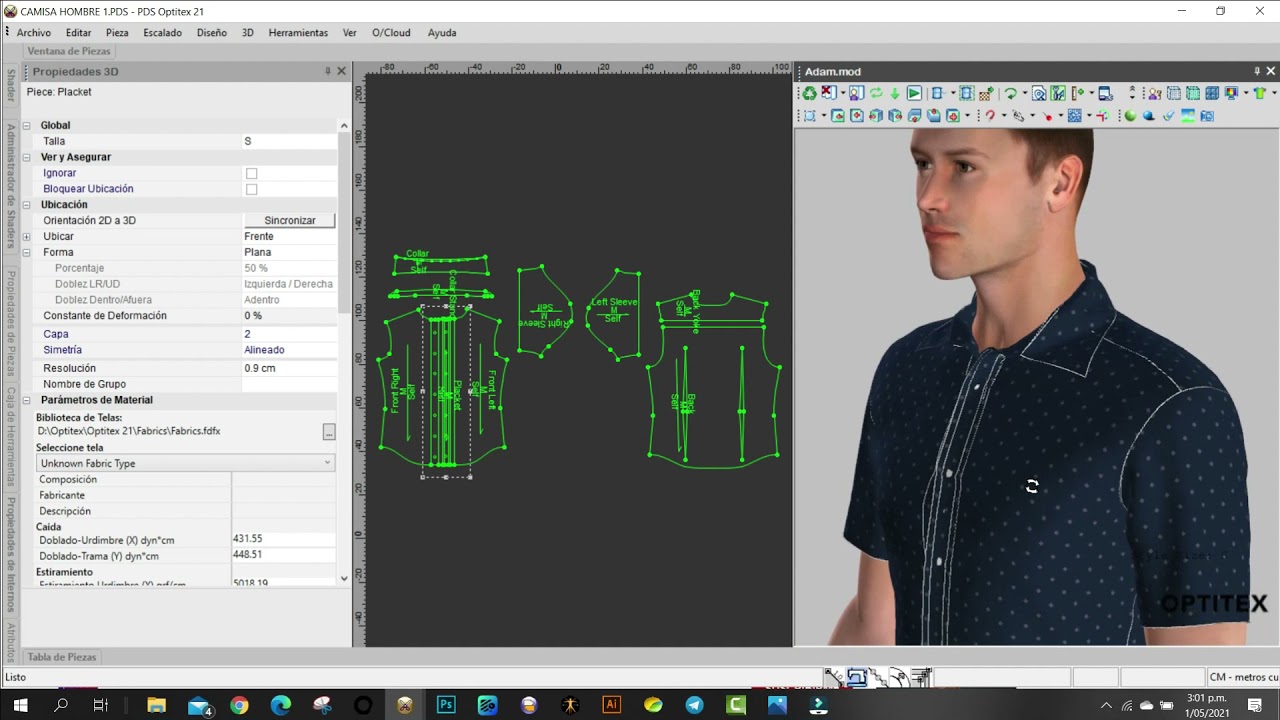Screen dimensions: 1280x720
Task: Toggle the Bloquear Ubicación checkbox
Action: pos(251,189)
